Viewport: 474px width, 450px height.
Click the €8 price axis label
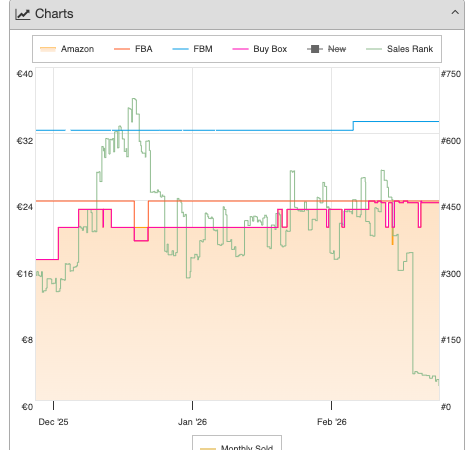pos(27,340)
